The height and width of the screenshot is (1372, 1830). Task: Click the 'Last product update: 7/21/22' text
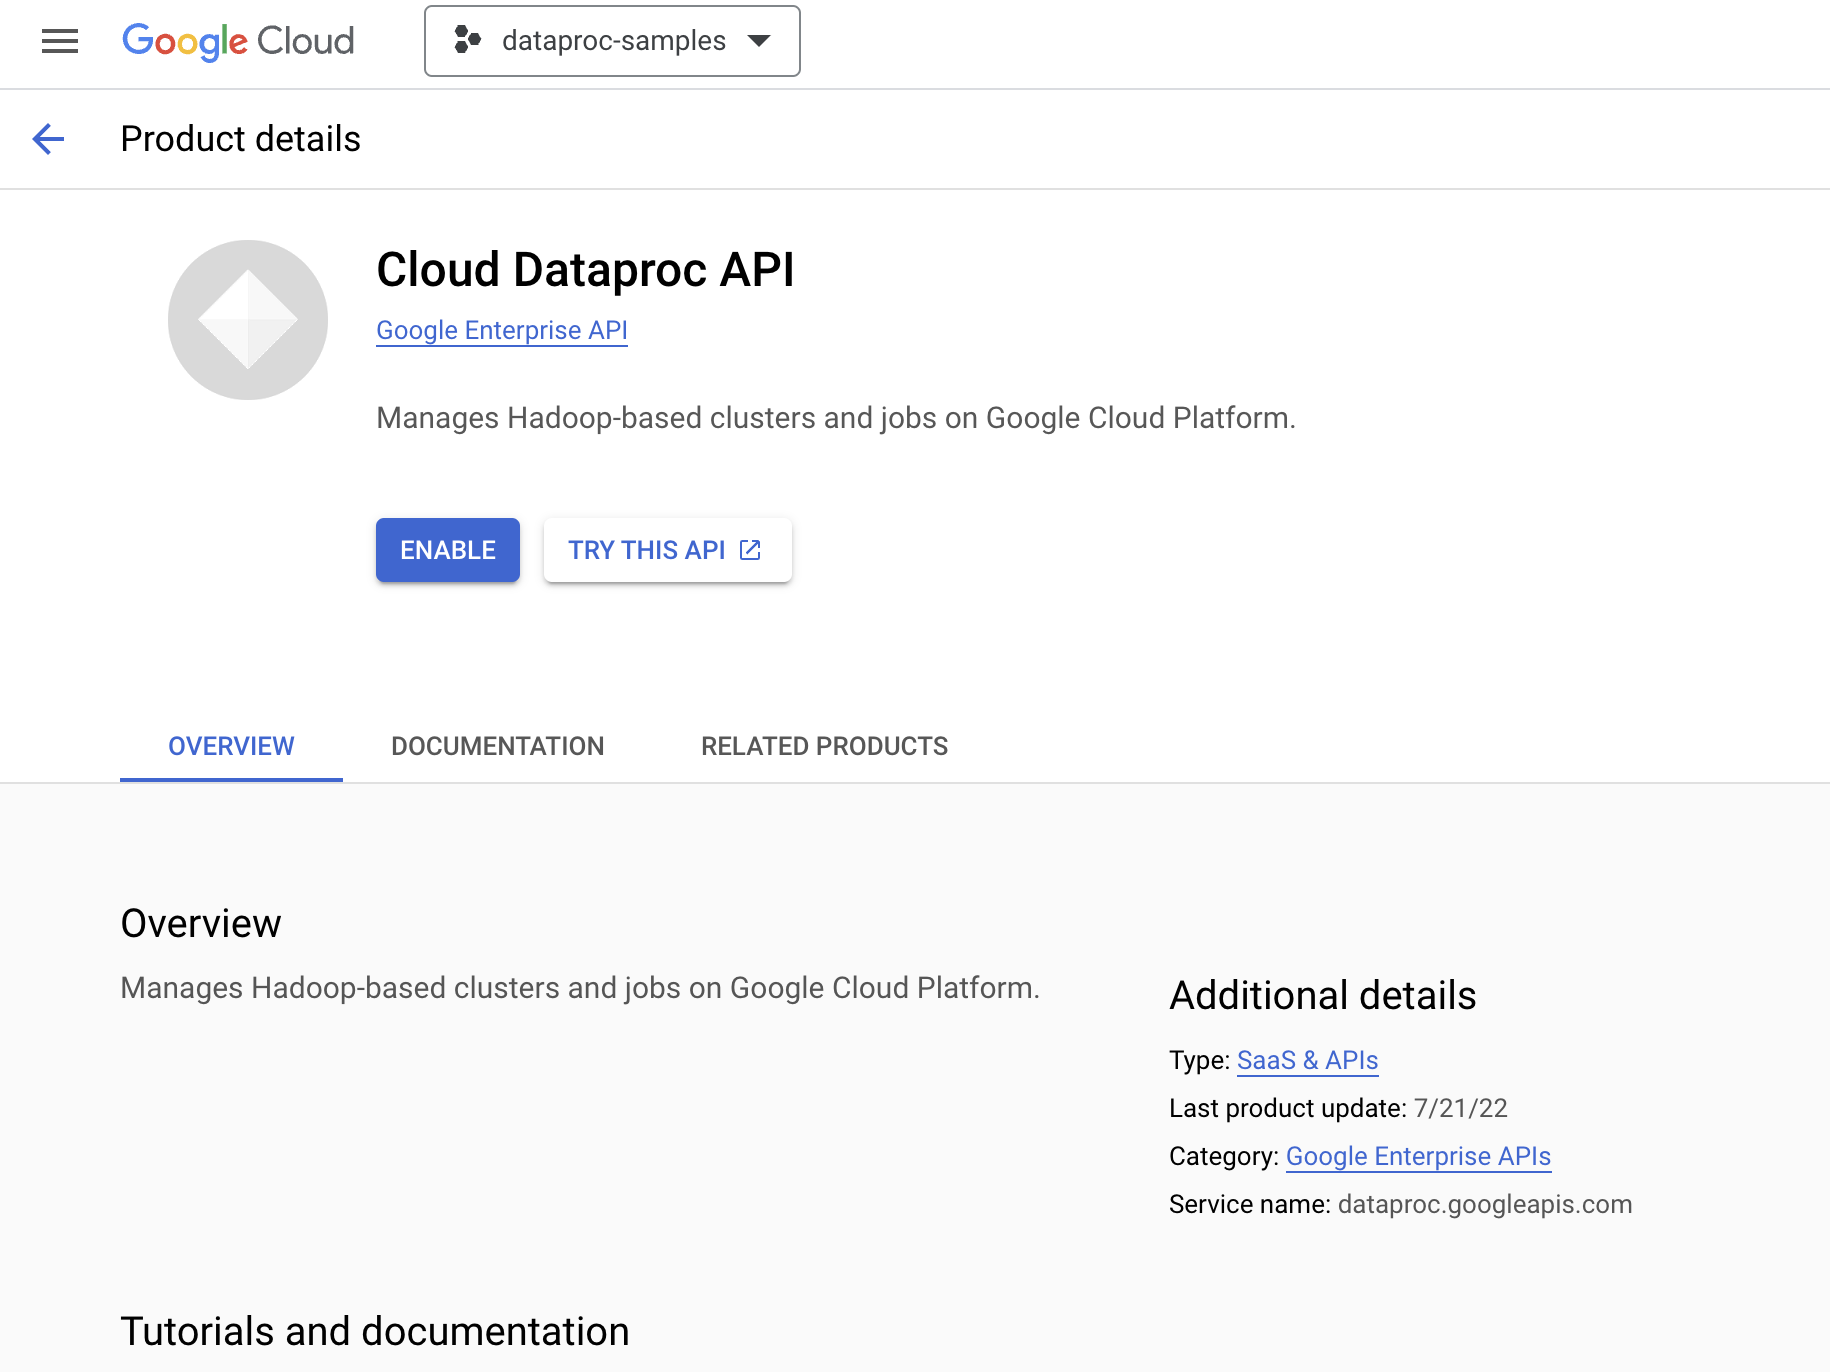point(1338,1108)
